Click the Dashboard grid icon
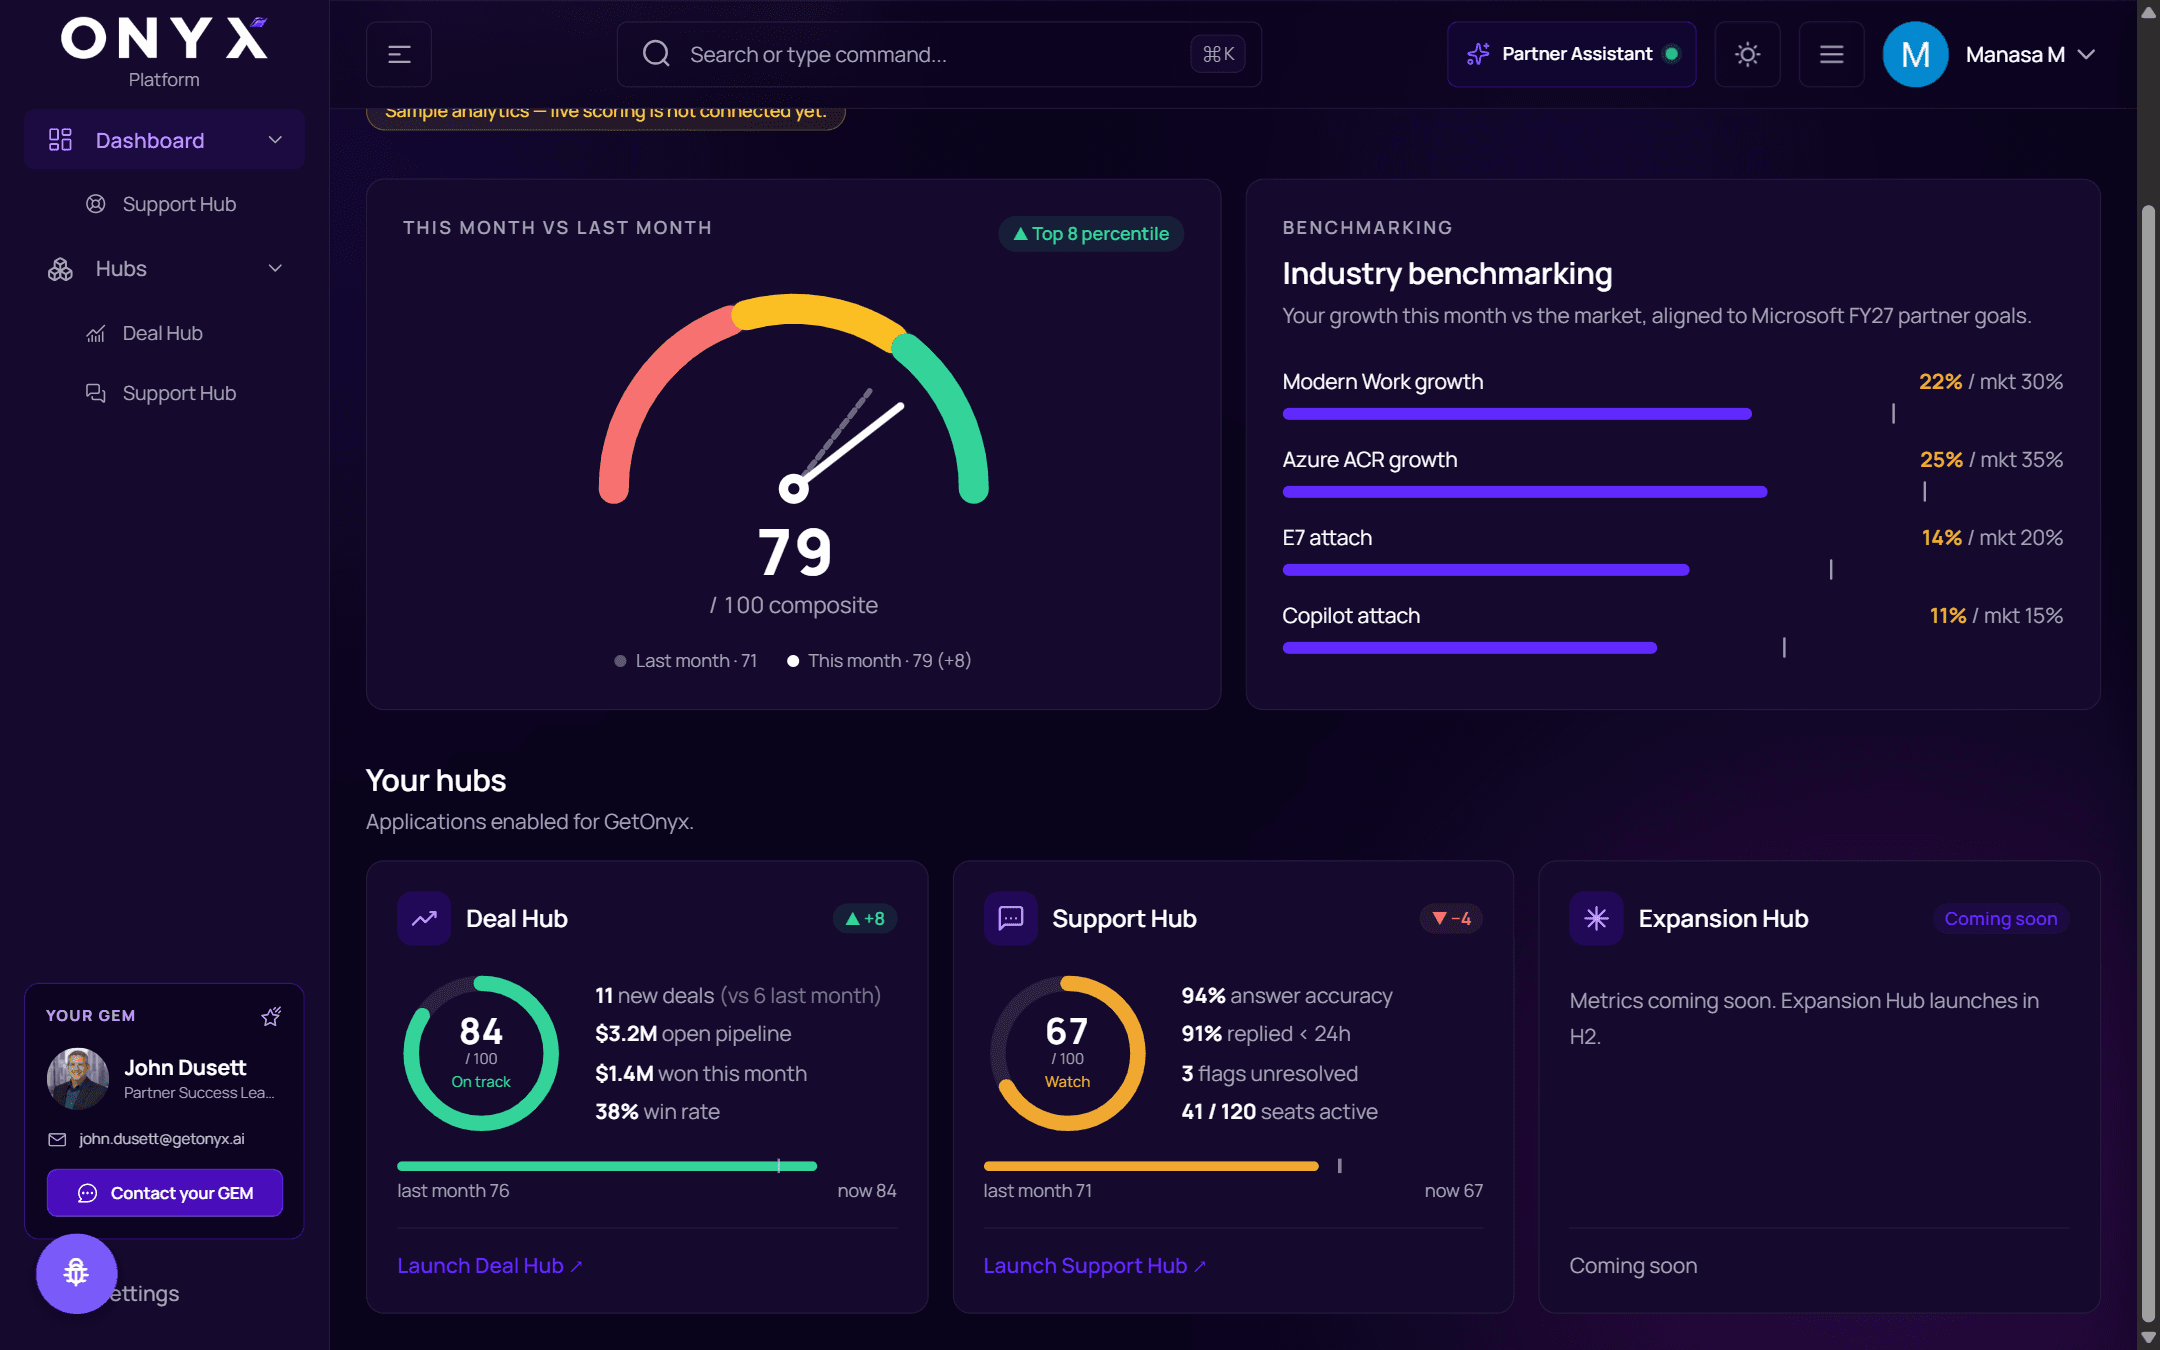 [60, 140]
